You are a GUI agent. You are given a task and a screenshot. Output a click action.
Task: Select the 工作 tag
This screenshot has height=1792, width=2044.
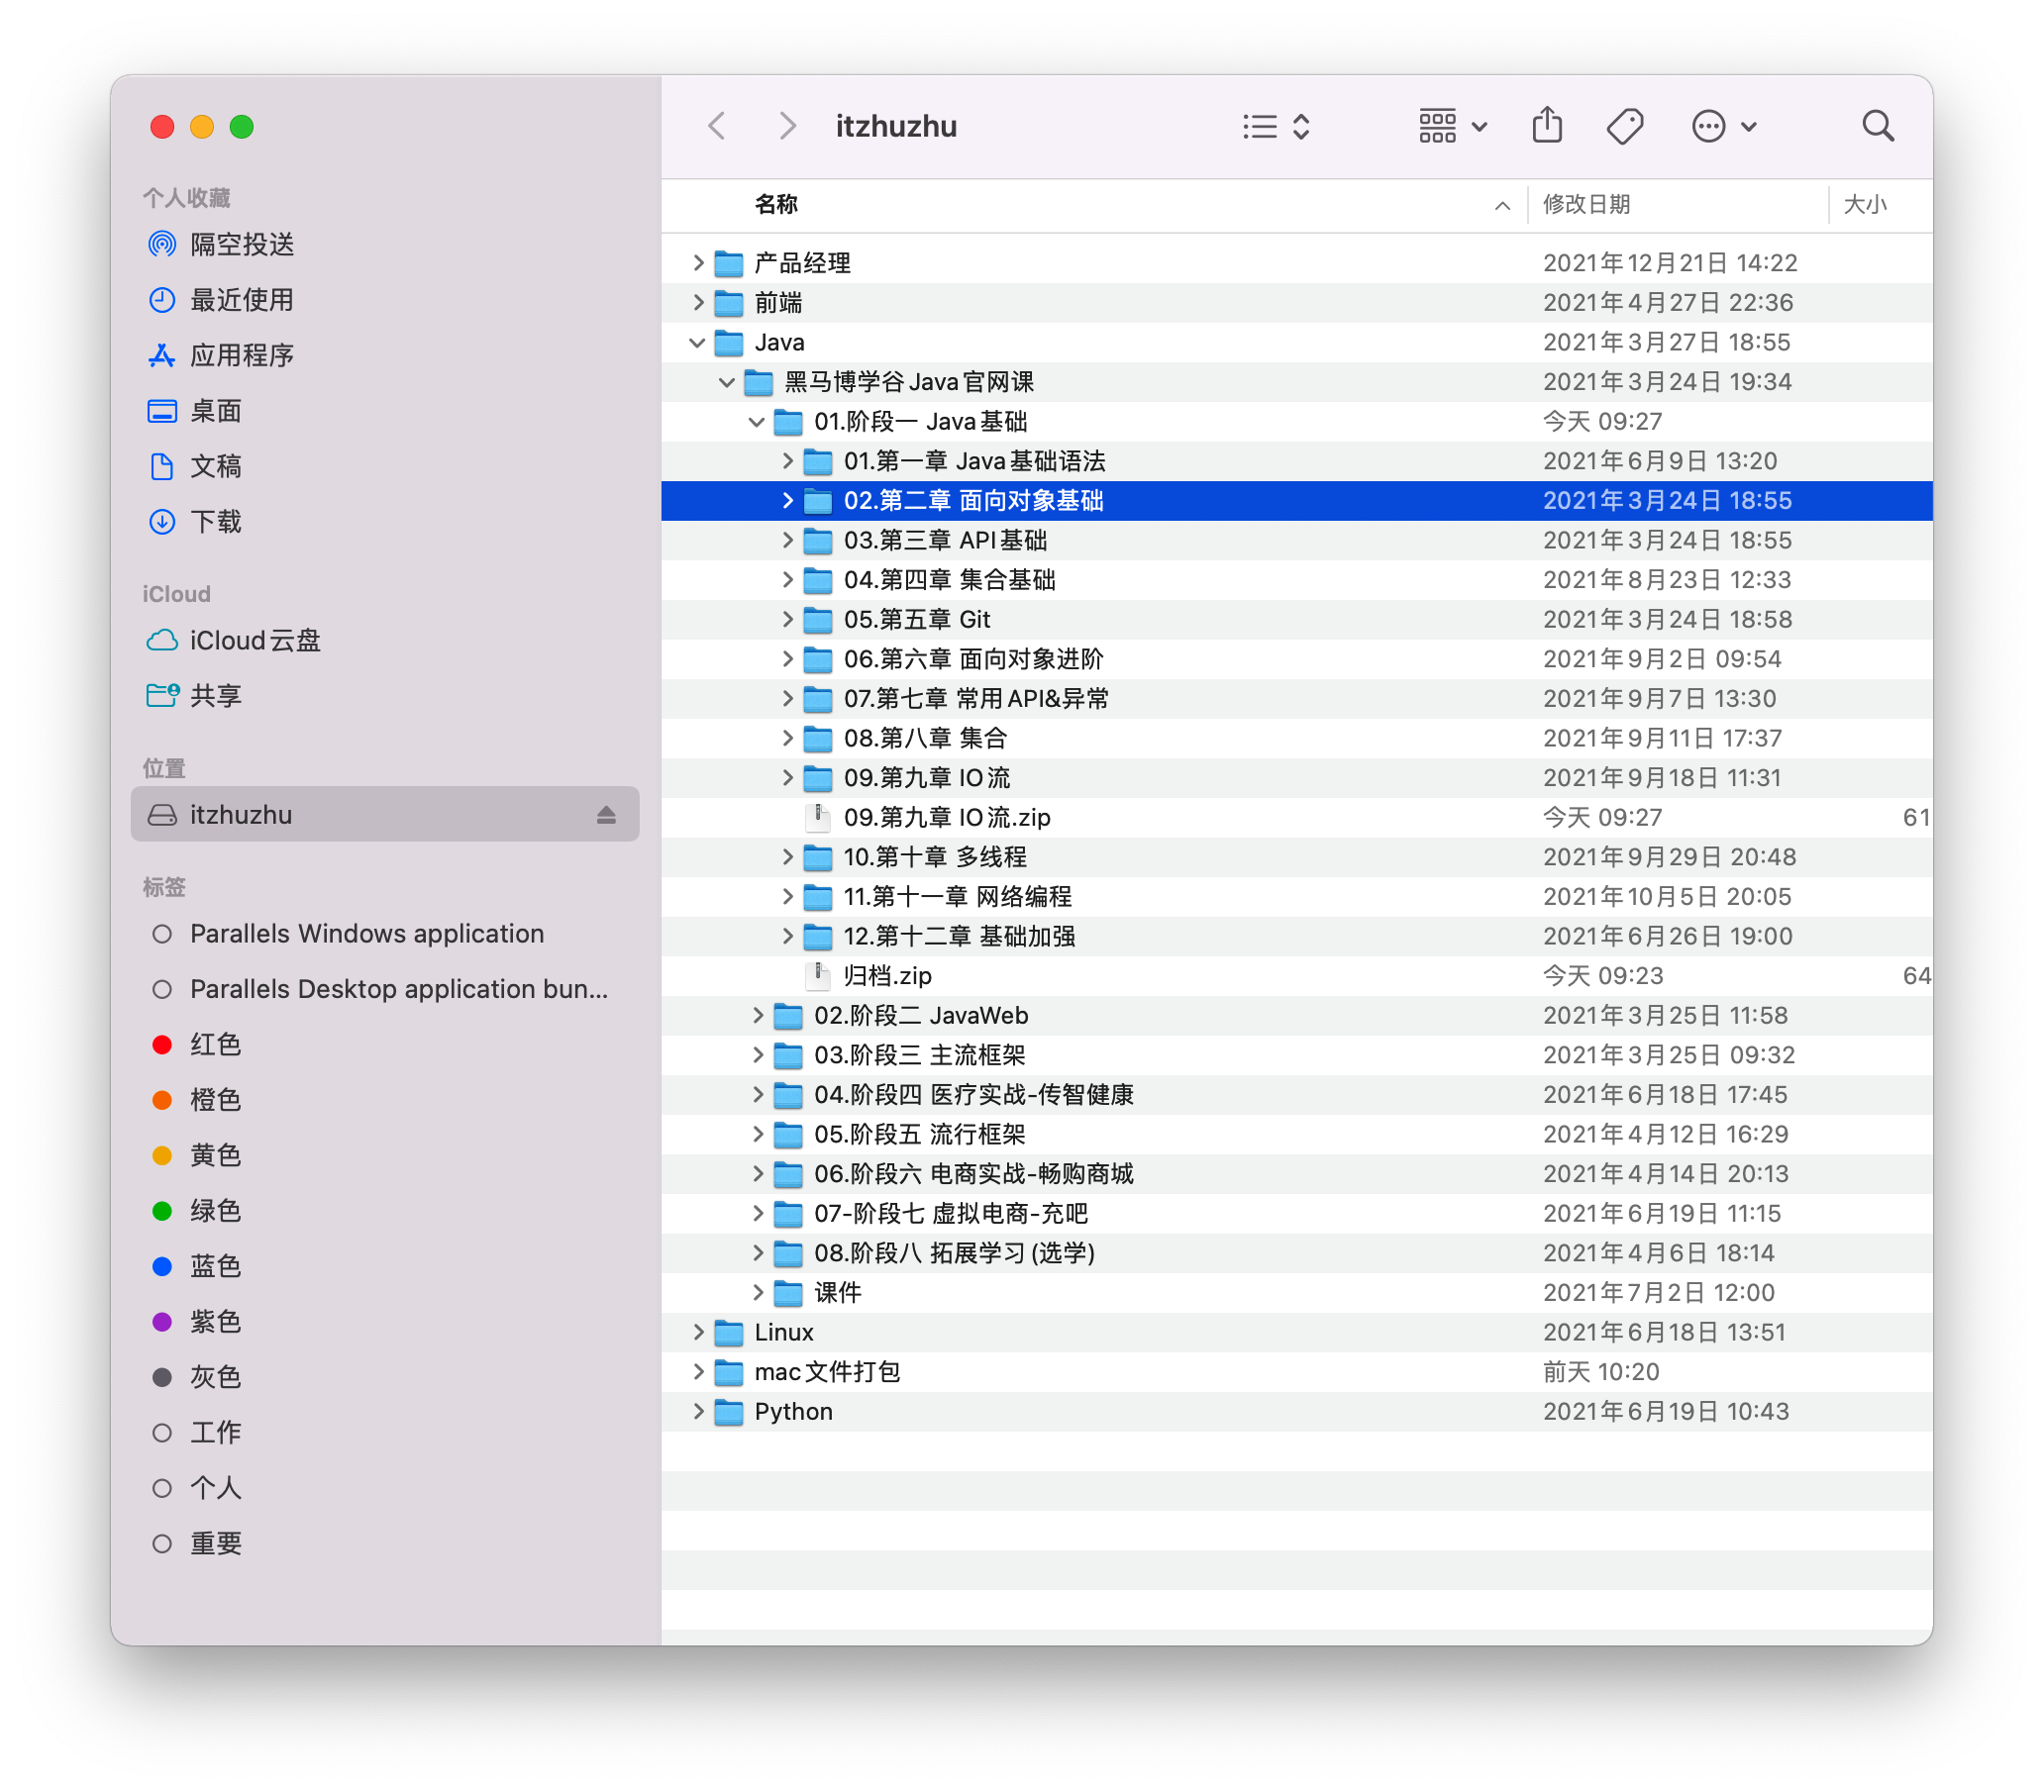[385, 1432]
